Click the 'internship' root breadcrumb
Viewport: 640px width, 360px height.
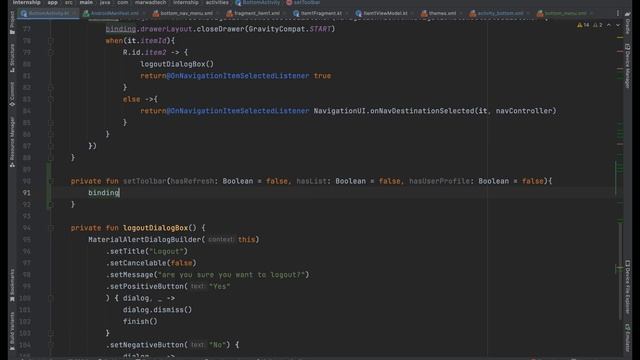pyautogui.click(x=27, y=2)
